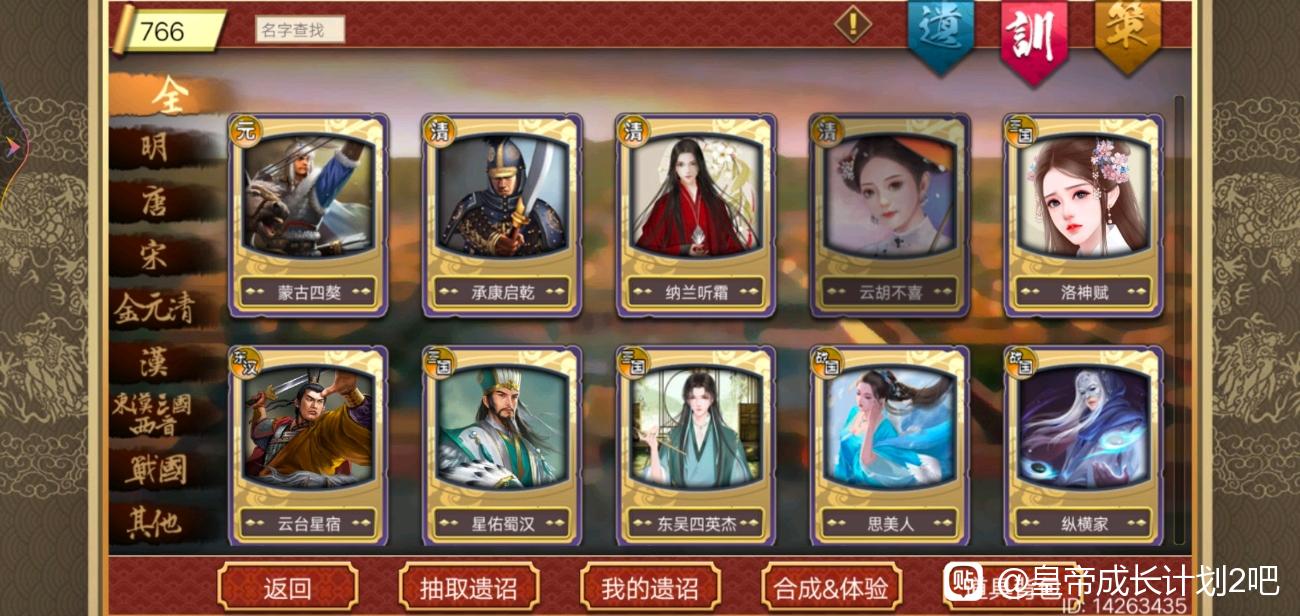Switch to the 全 category tab

coord(168,95)
